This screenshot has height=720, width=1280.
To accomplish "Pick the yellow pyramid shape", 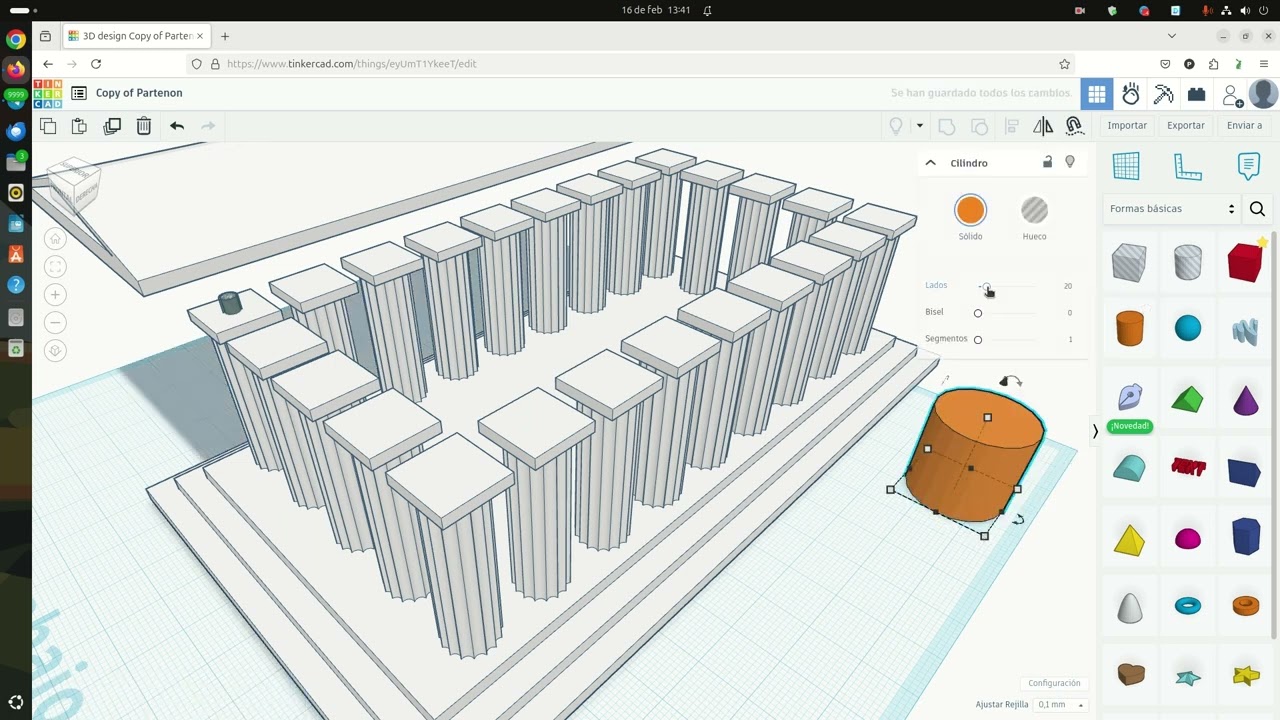I will point(1129,540).
